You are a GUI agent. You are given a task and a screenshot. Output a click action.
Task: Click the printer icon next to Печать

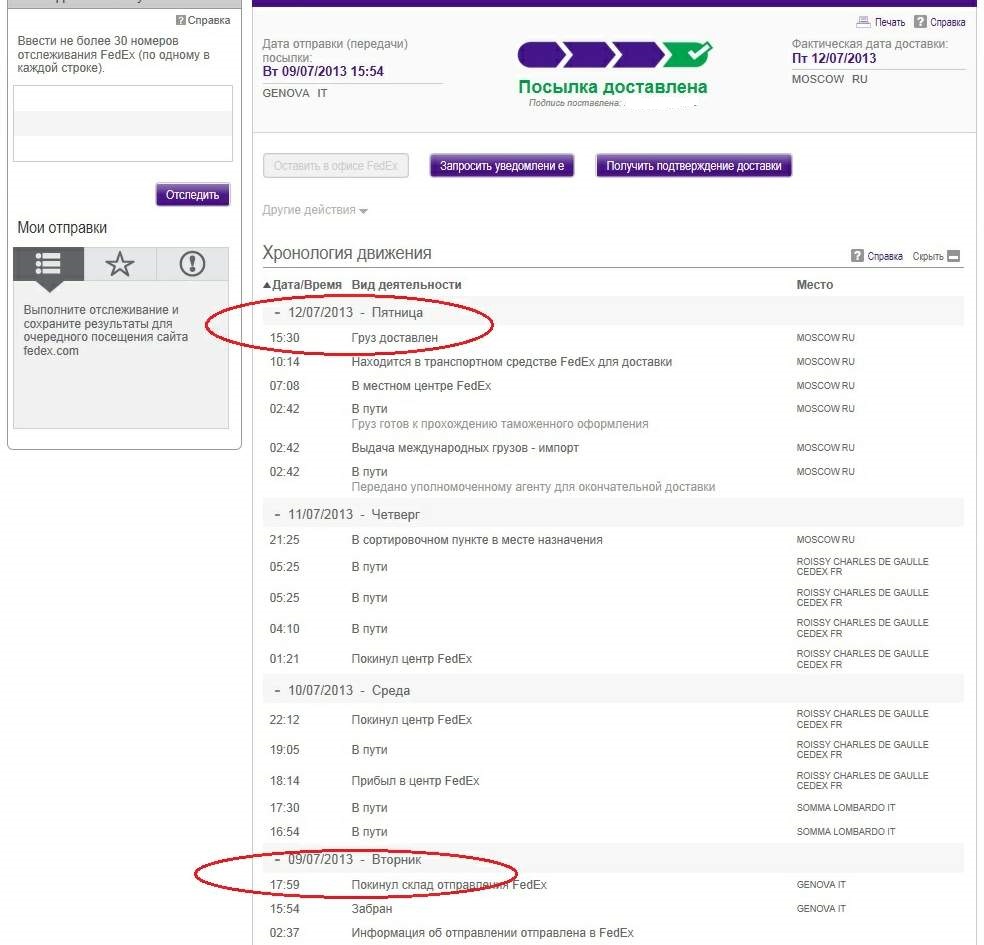pyautogui.click(x=864, y=22)
